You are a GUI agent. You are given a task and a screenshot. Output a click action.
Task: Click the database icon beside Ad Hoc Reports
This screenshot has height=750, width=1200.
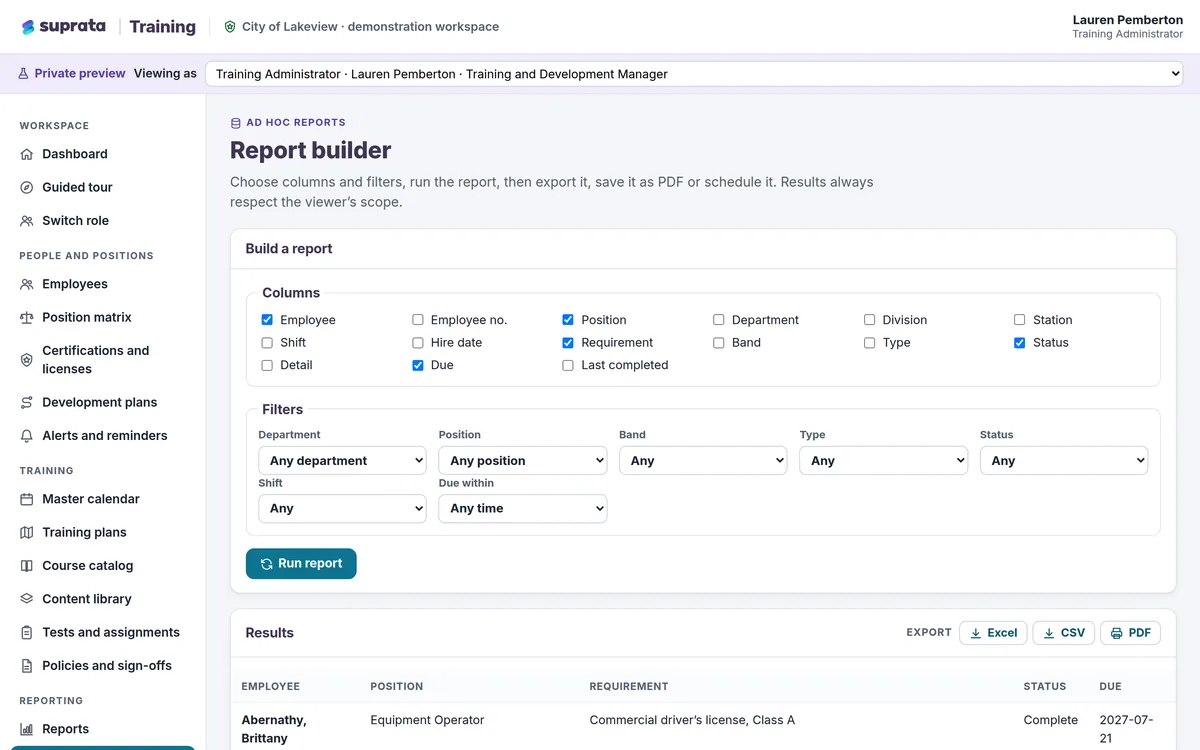pyautogui.click(x=236, y=123)
